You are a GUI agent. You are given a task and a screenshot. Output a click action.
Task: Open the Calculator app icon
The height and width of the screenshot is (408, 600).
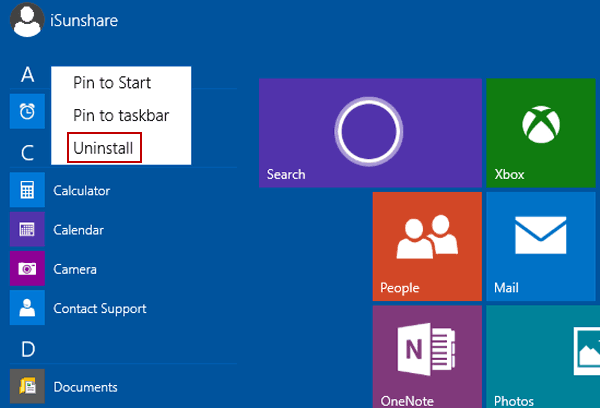[27, 190]
